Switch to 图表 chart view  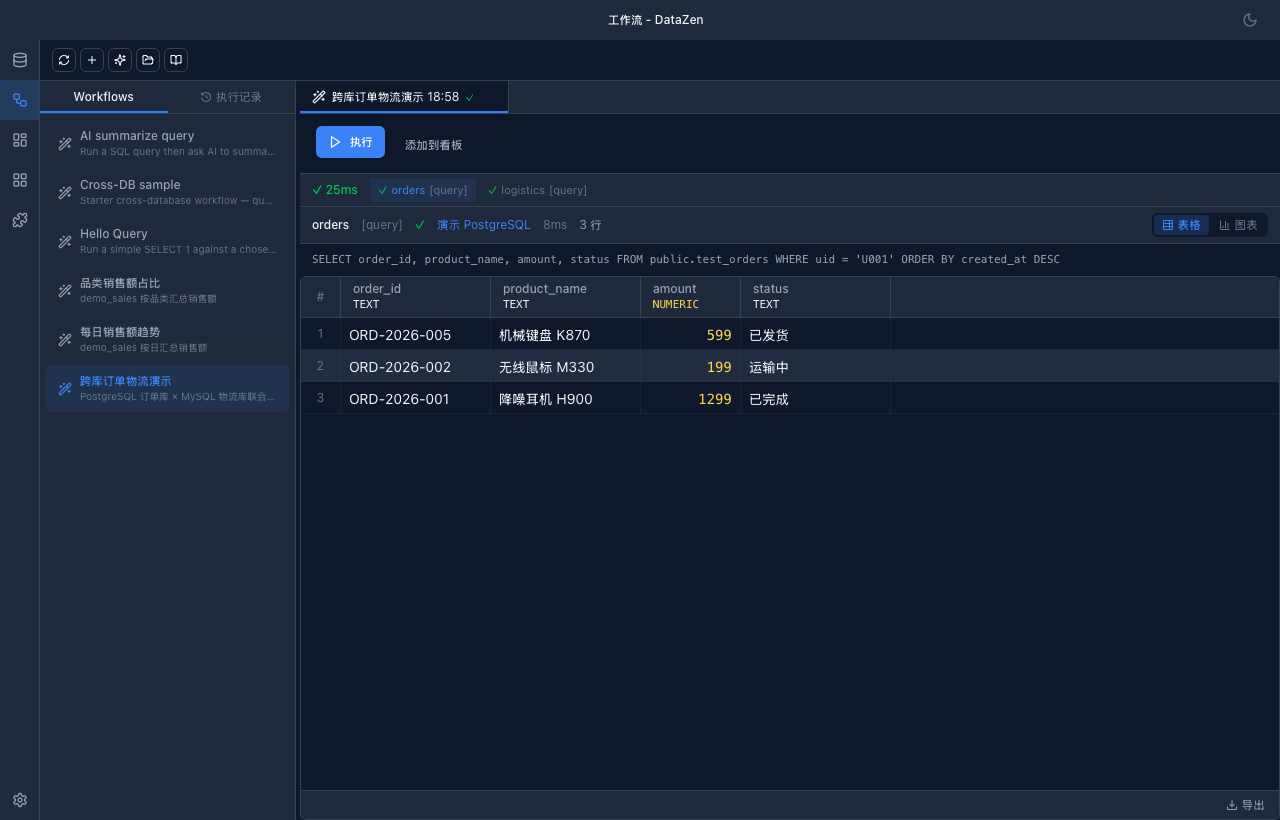[1238, 225]
